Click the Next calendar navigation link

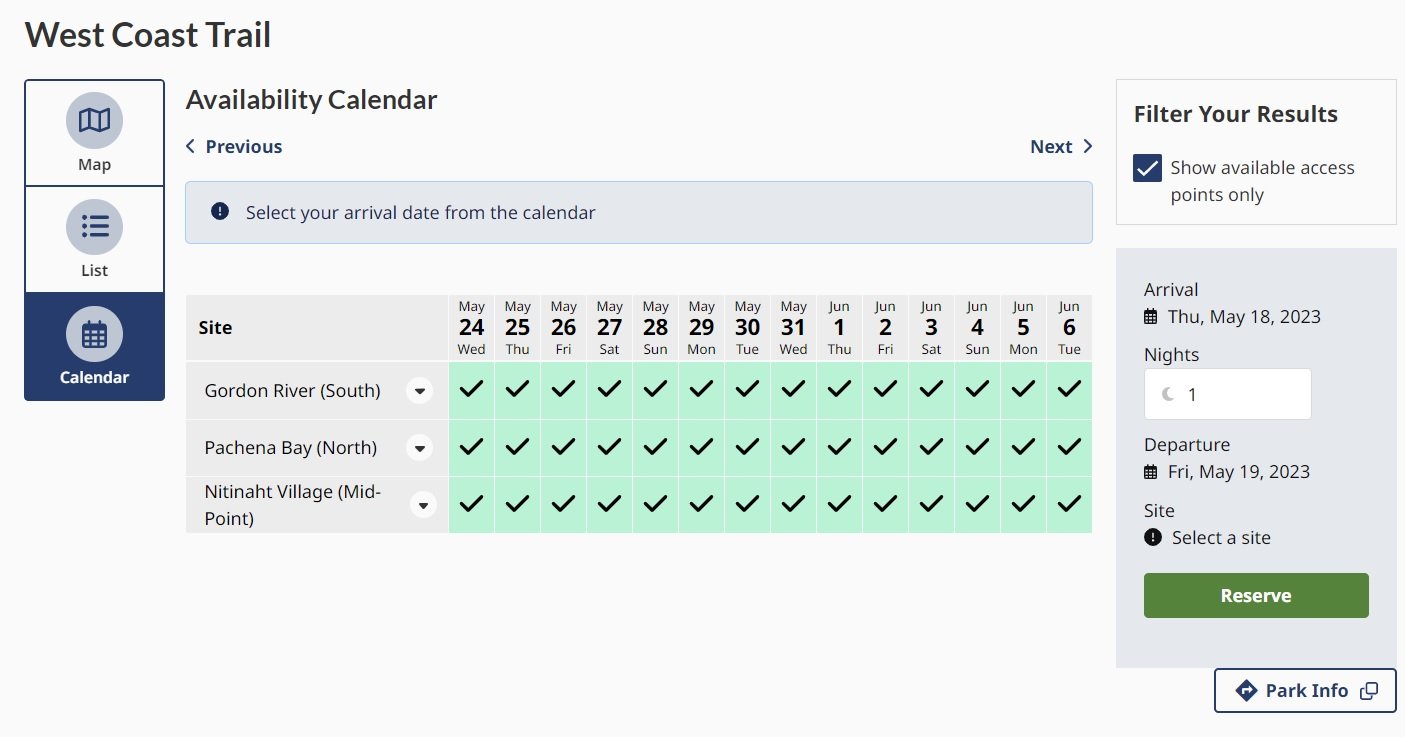pos(1060,146)
